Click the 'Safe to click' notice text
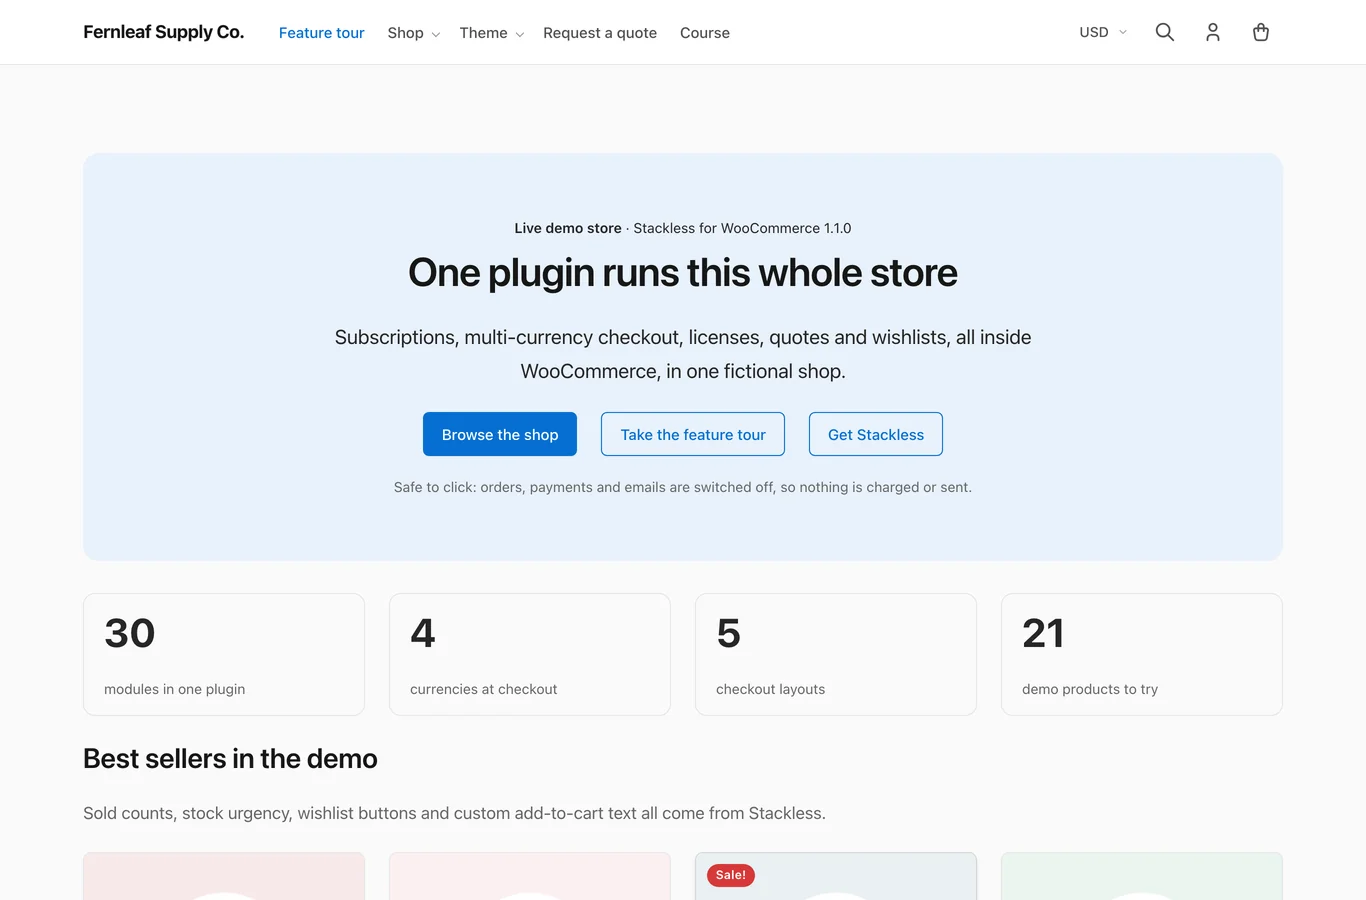 click(x=683, y=487)
